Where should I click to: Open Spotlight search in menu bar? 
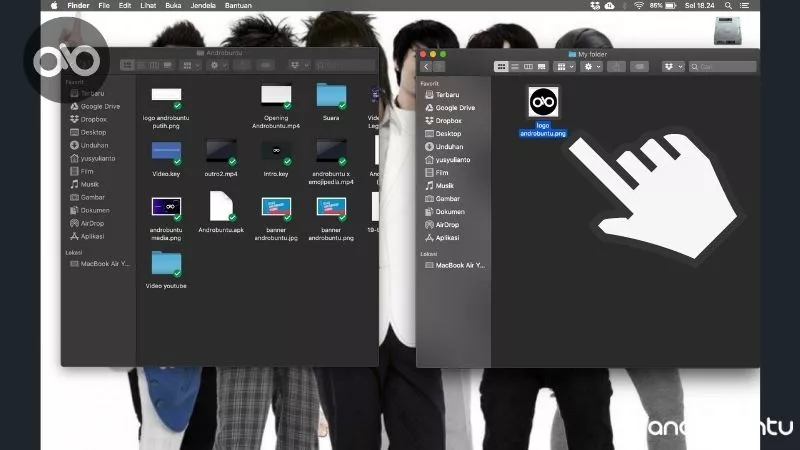[x=728, y=6]
